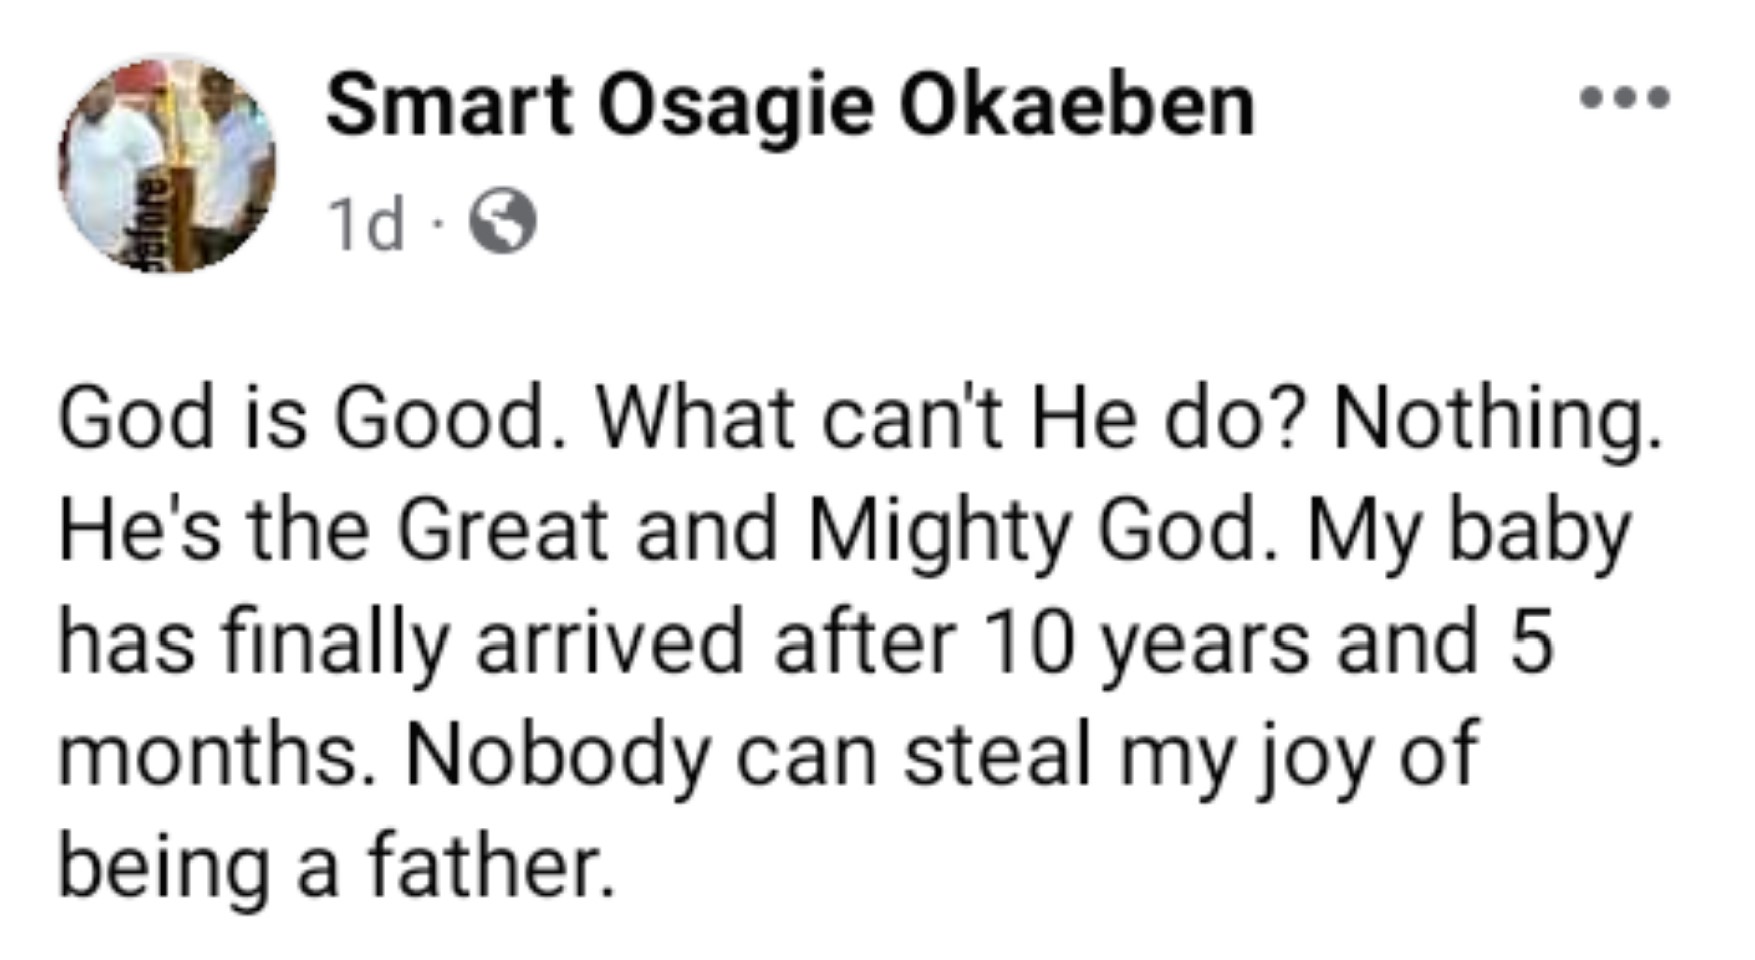
Task: Click the 1d post timestamp
Action: click(366, 224)
